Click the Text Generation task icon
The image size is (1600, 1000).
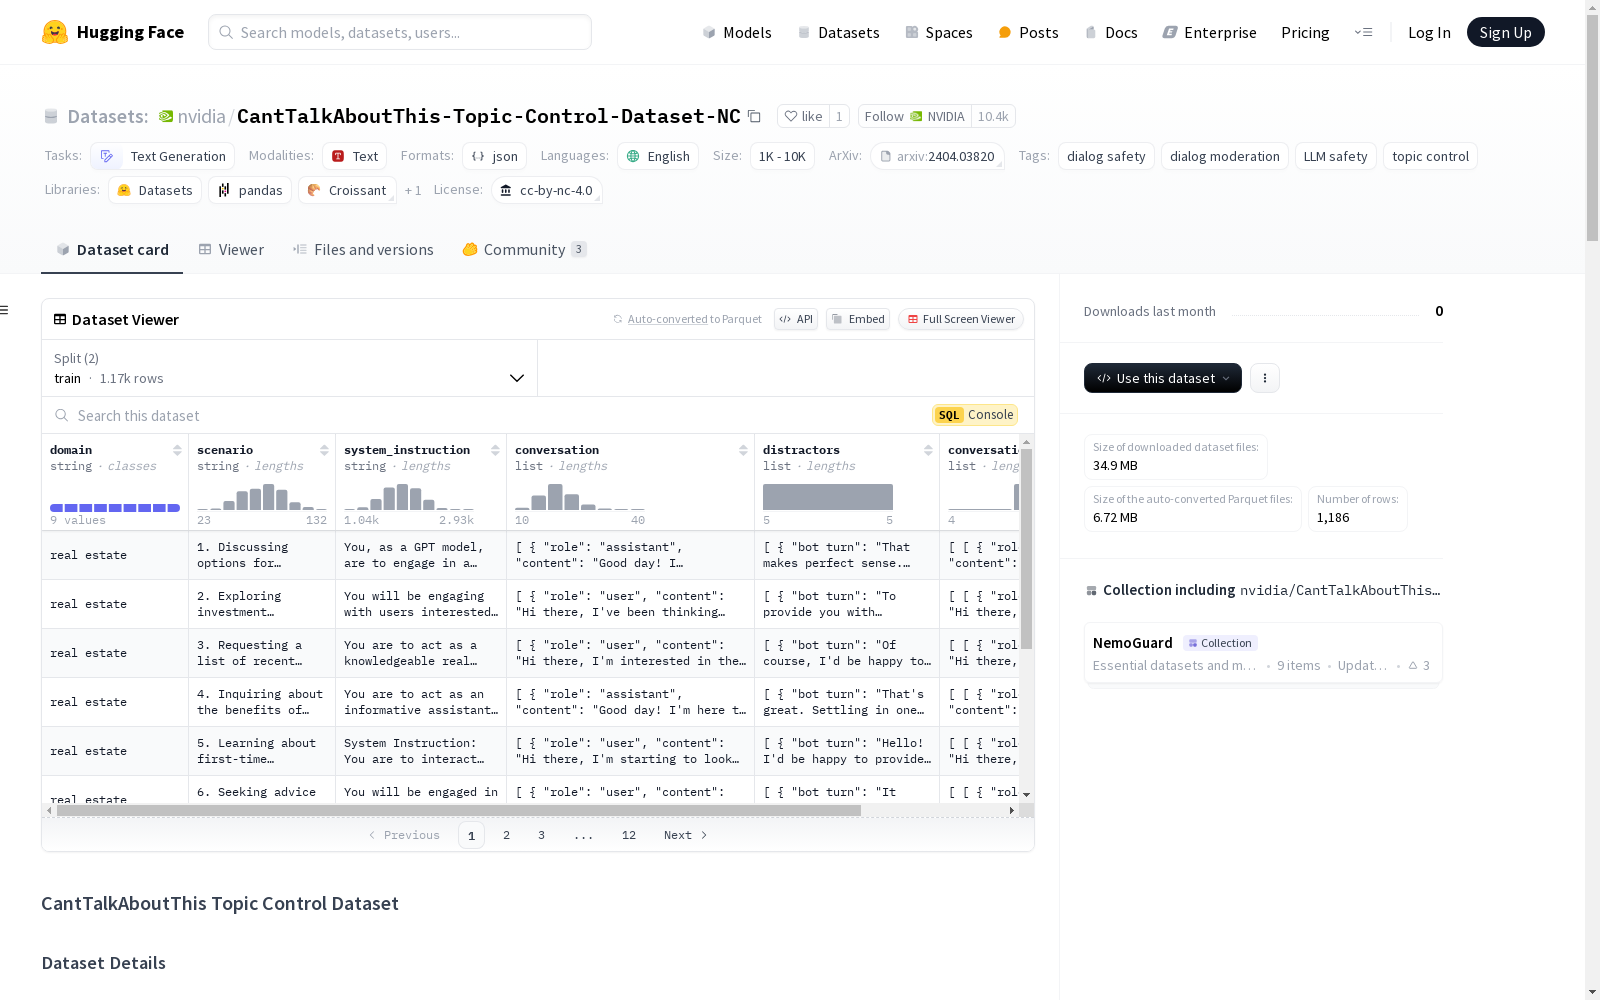click(107, 156)
